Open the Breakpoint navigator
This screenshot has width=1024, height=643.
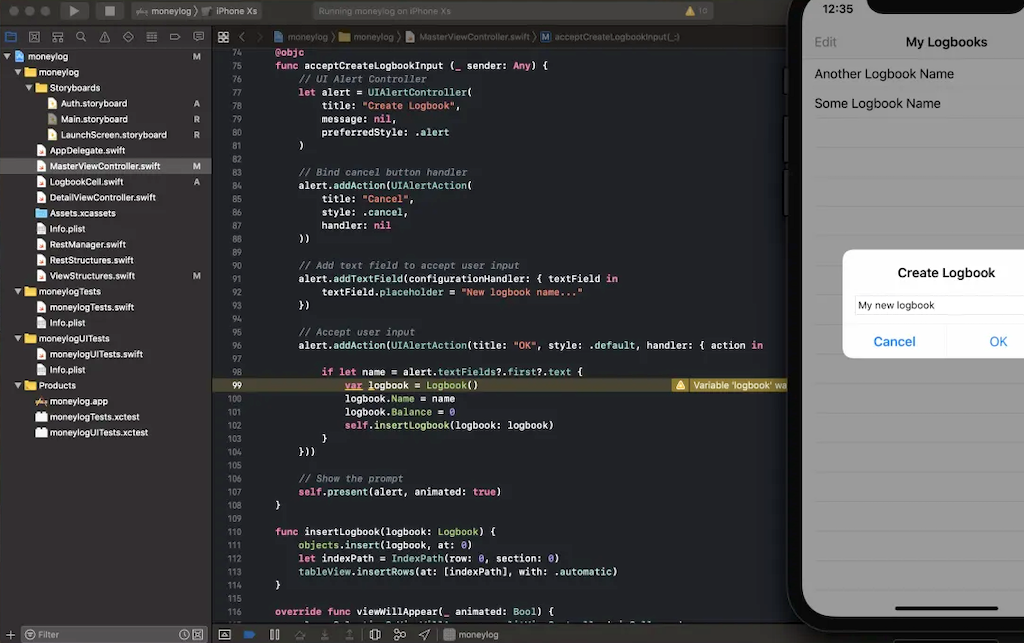175,37
